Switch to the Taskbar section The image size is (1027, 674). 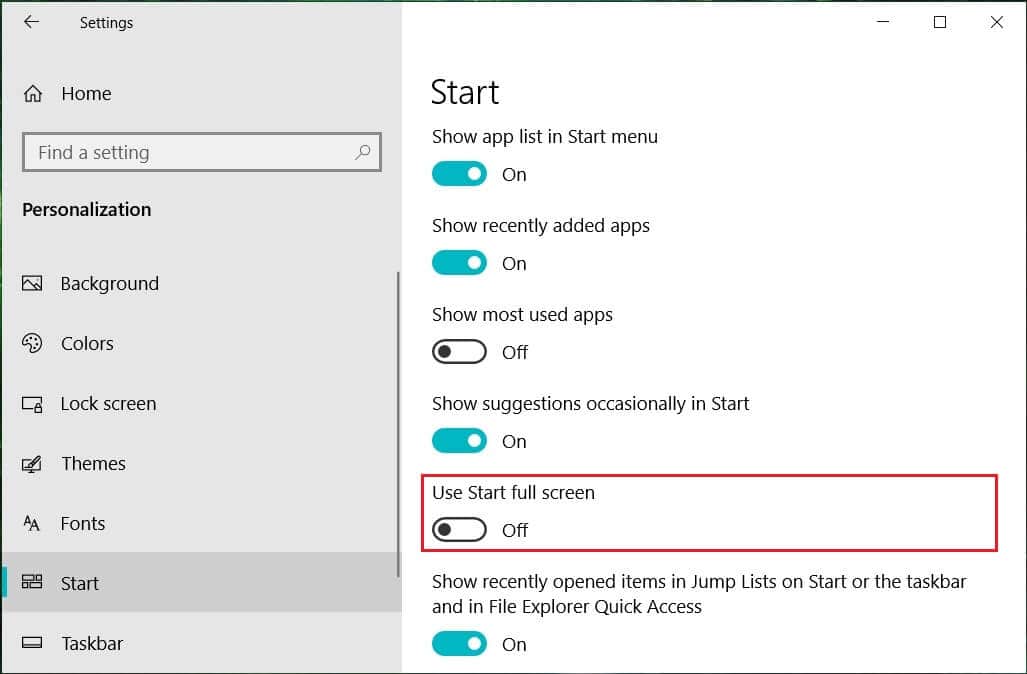click(90, 643)
